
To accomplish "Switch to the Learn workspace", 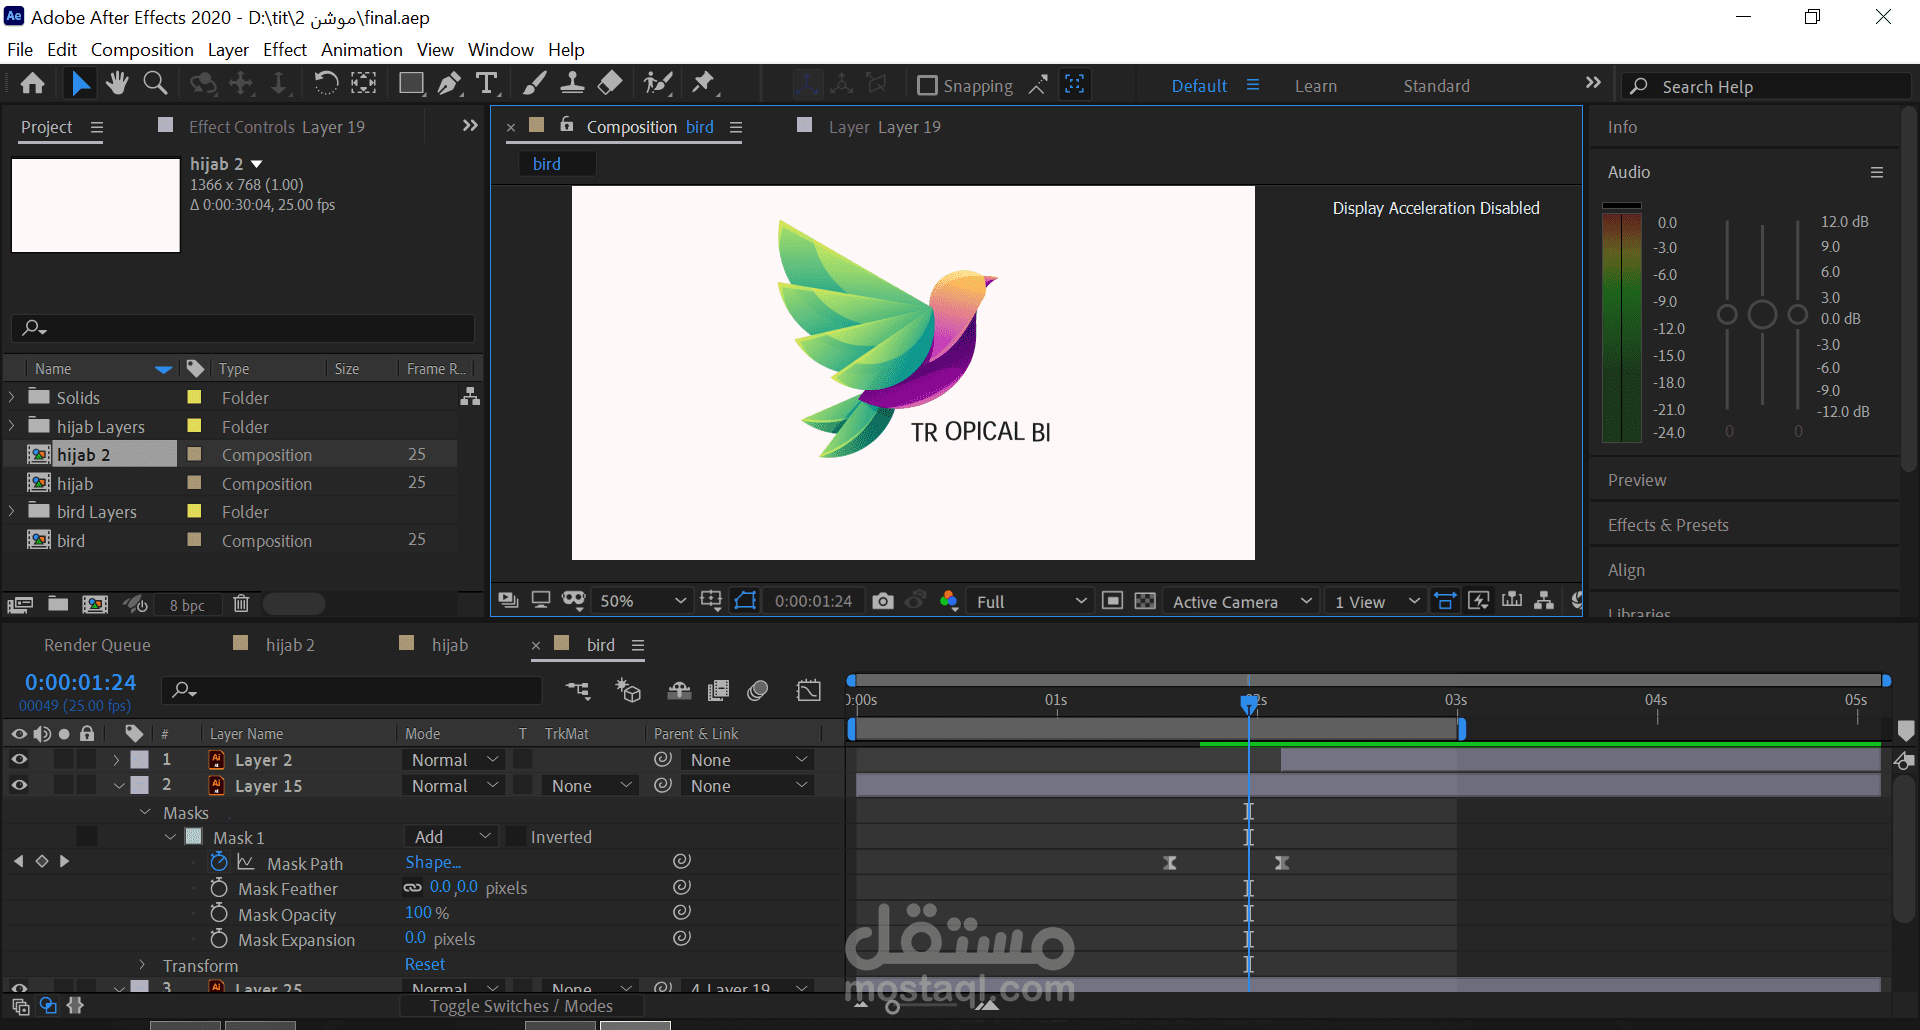I will [x=1316, y=86].
